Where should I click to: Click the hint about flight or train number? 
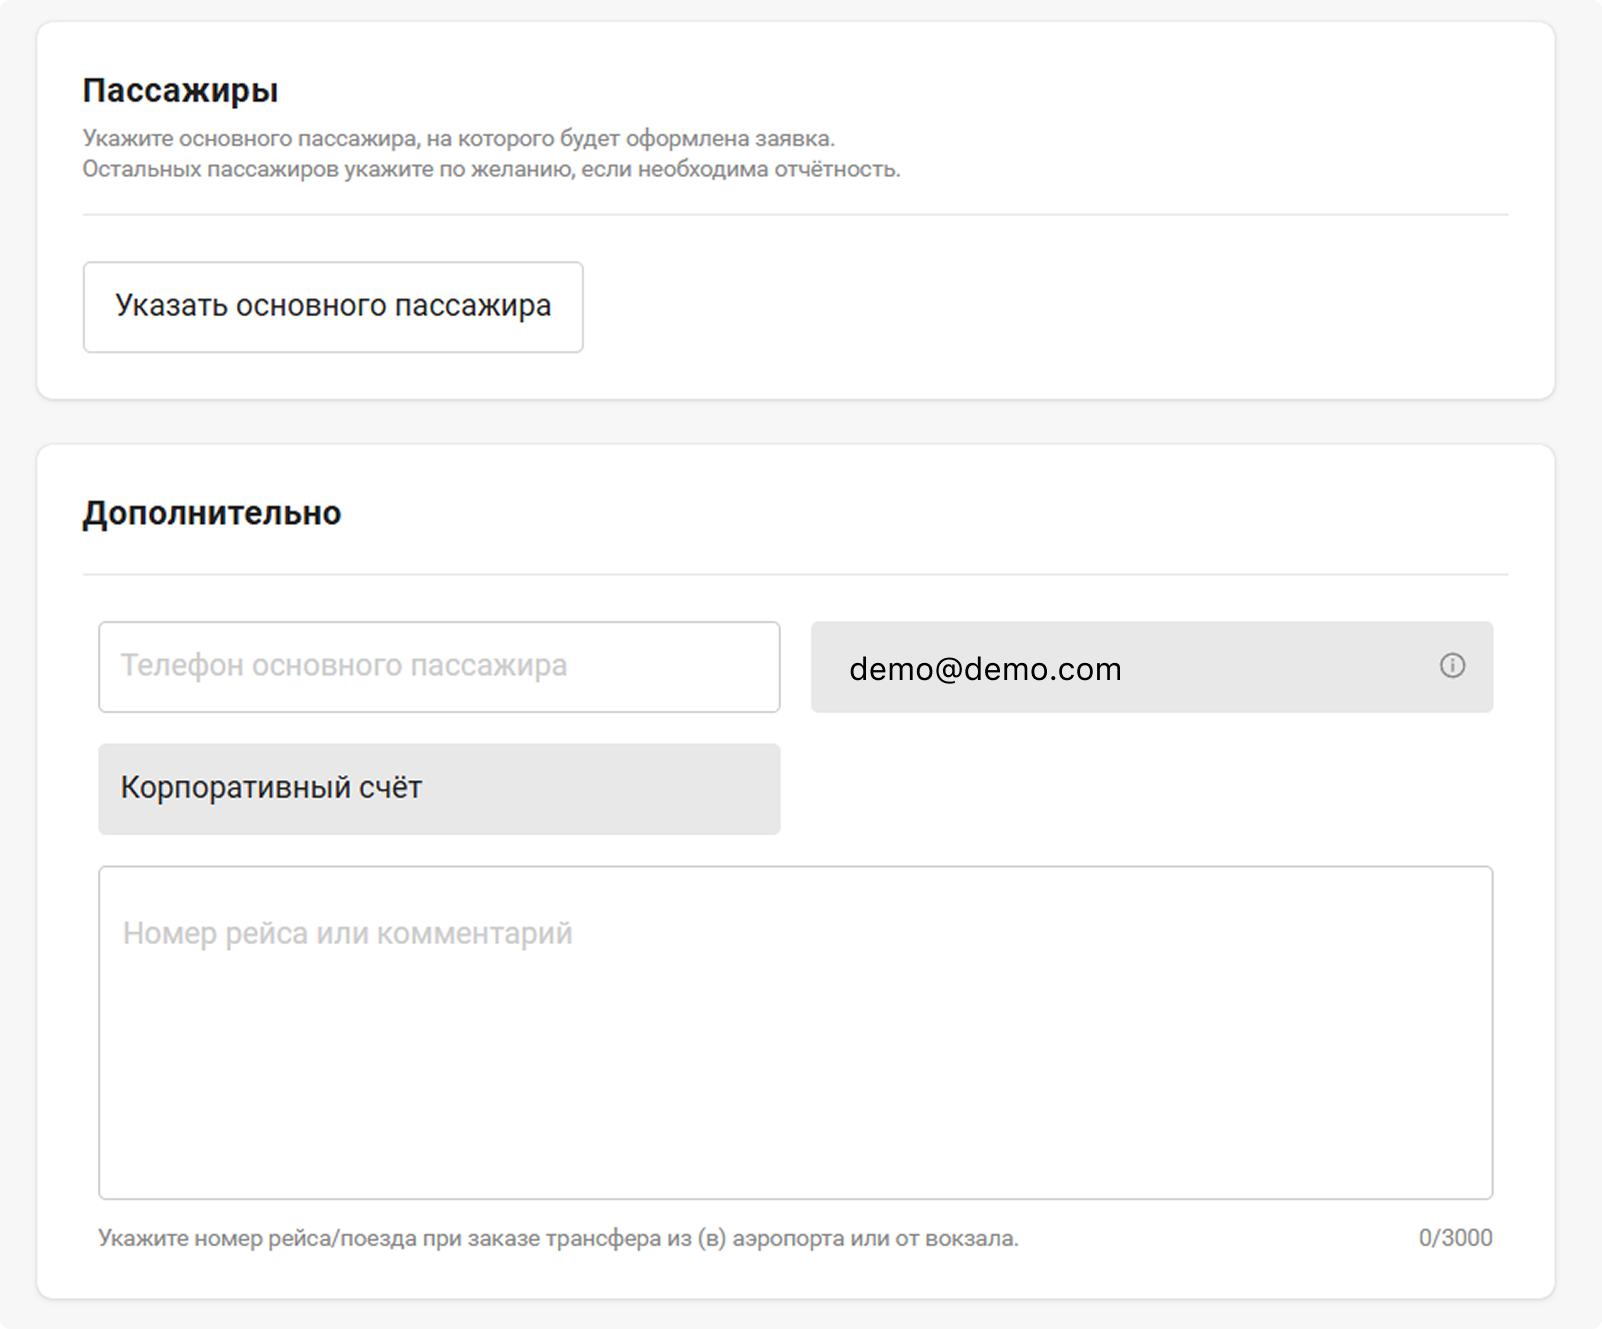click(557, 1238)
